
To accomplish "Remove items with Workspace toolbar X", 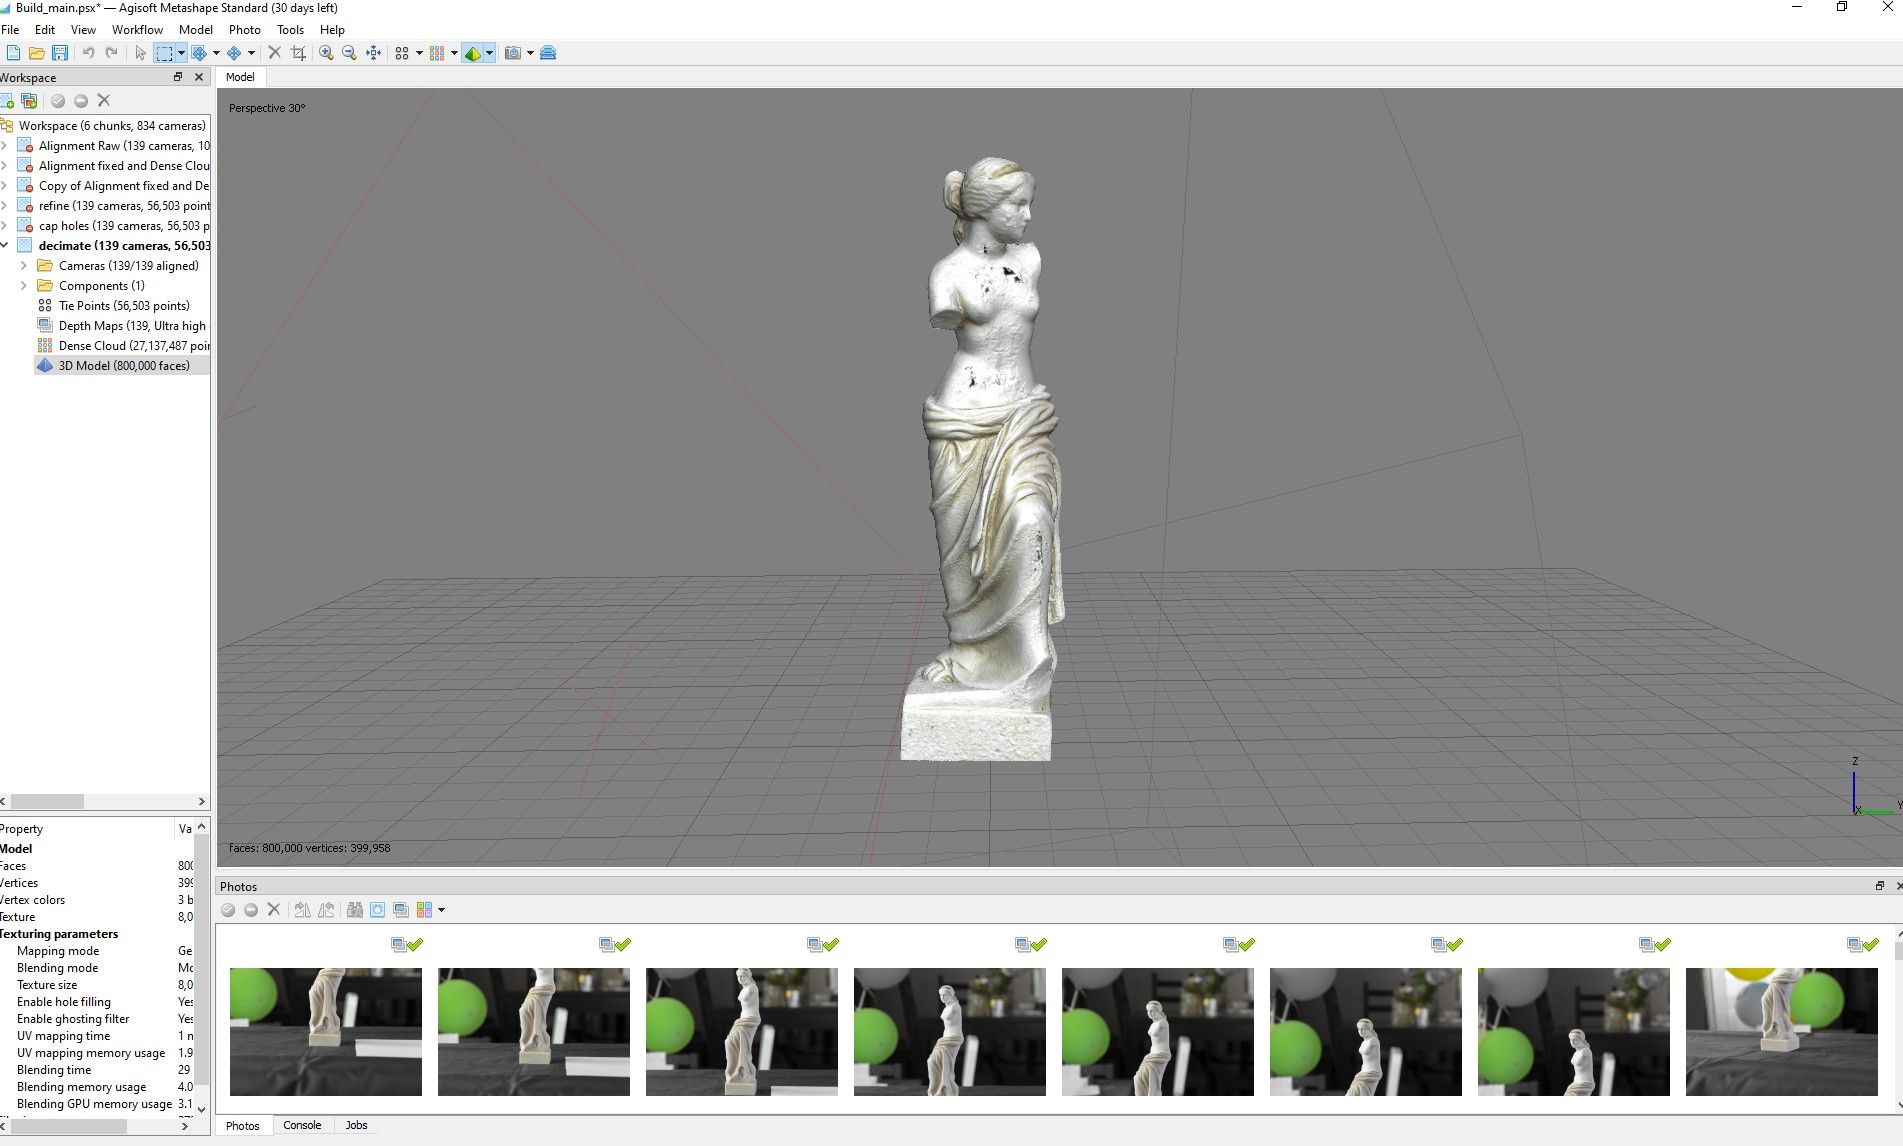I will click(x=104, y=101).
